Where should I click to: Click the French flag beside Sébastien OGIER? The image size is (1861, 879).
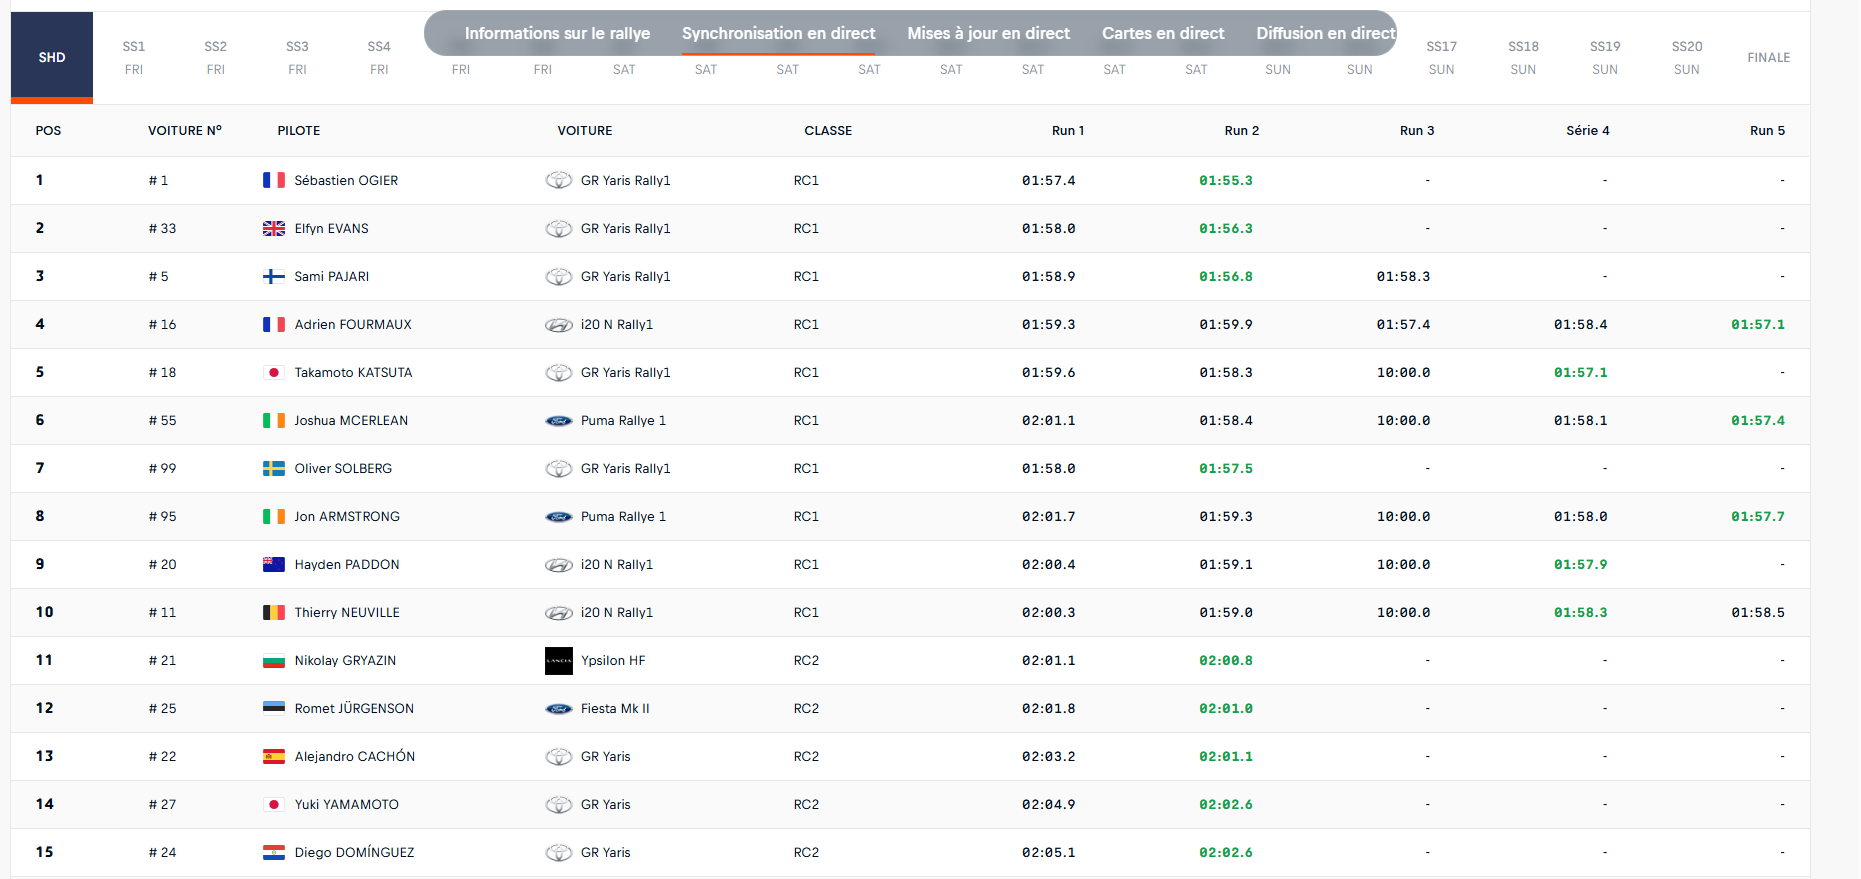coord(274,180)
